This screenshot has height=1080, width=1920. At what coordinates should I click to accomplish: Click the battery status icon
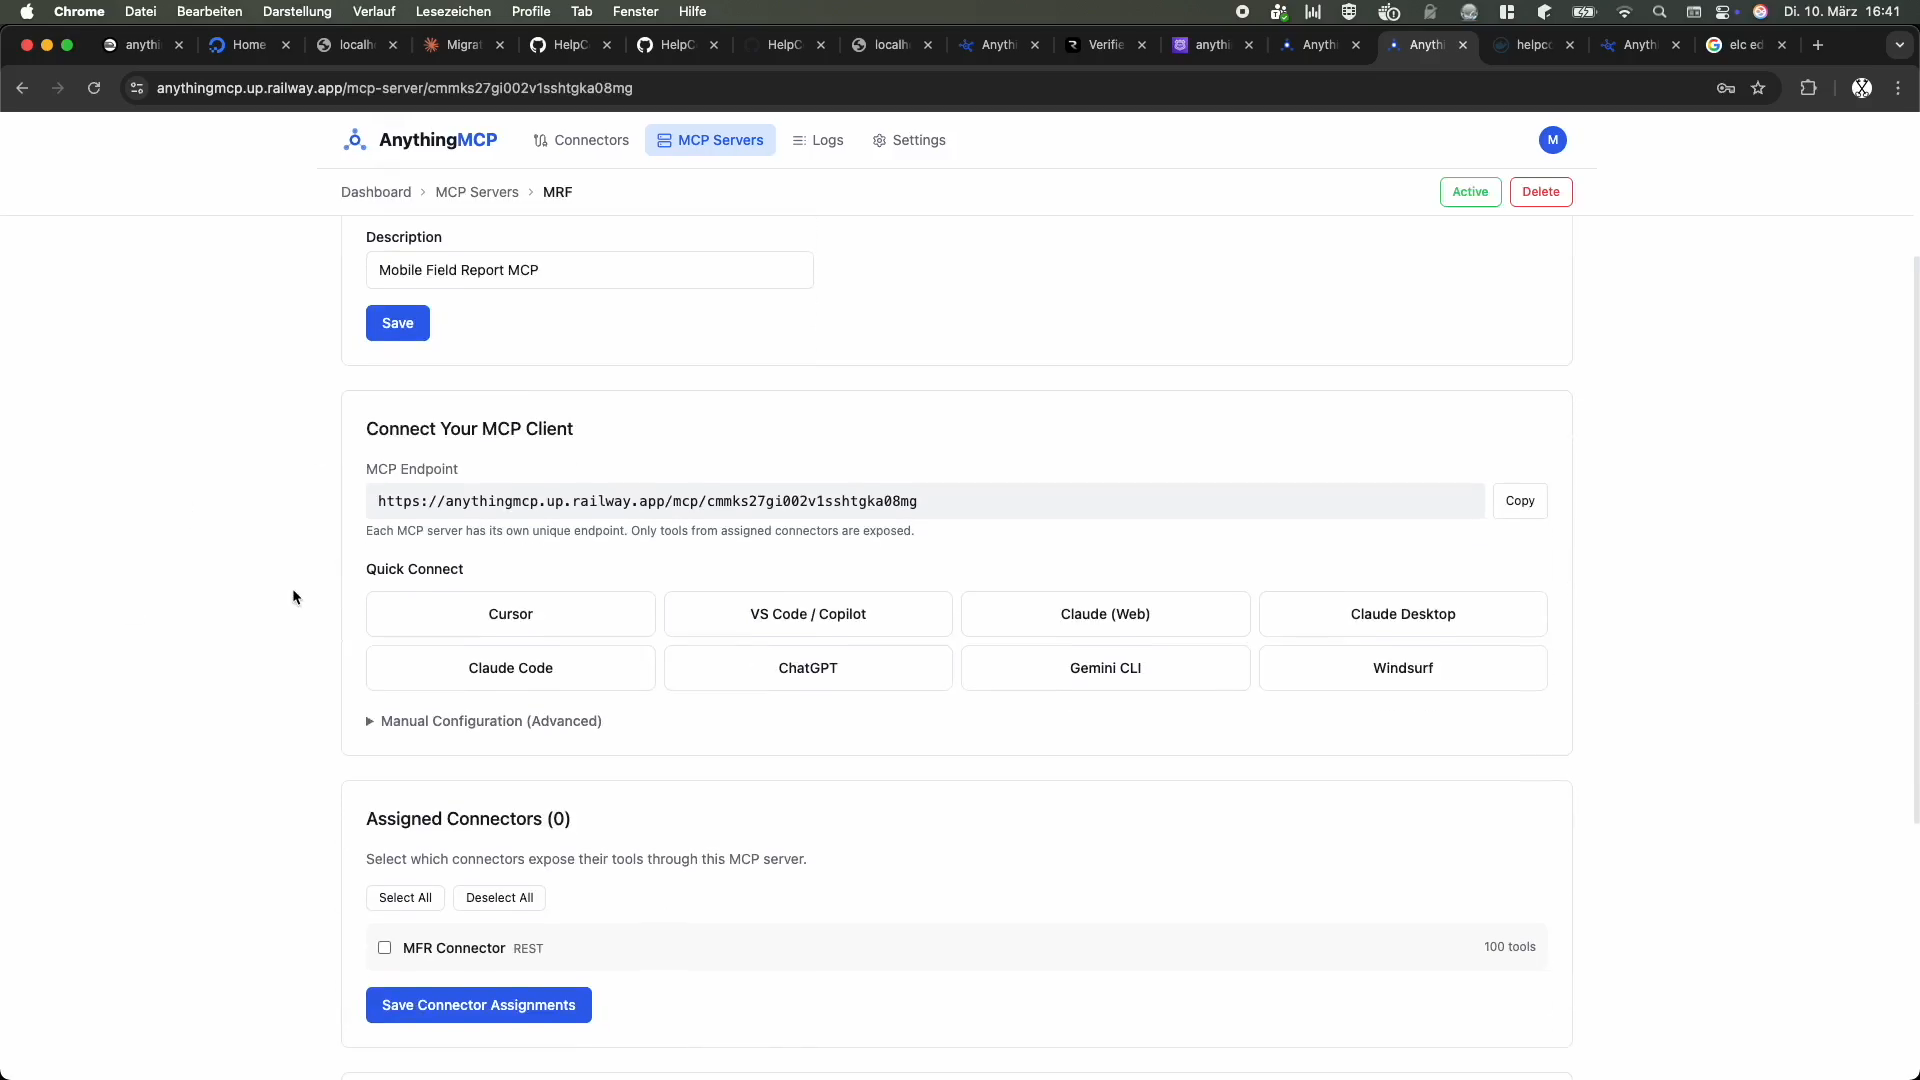click(x=1585, y=12)
